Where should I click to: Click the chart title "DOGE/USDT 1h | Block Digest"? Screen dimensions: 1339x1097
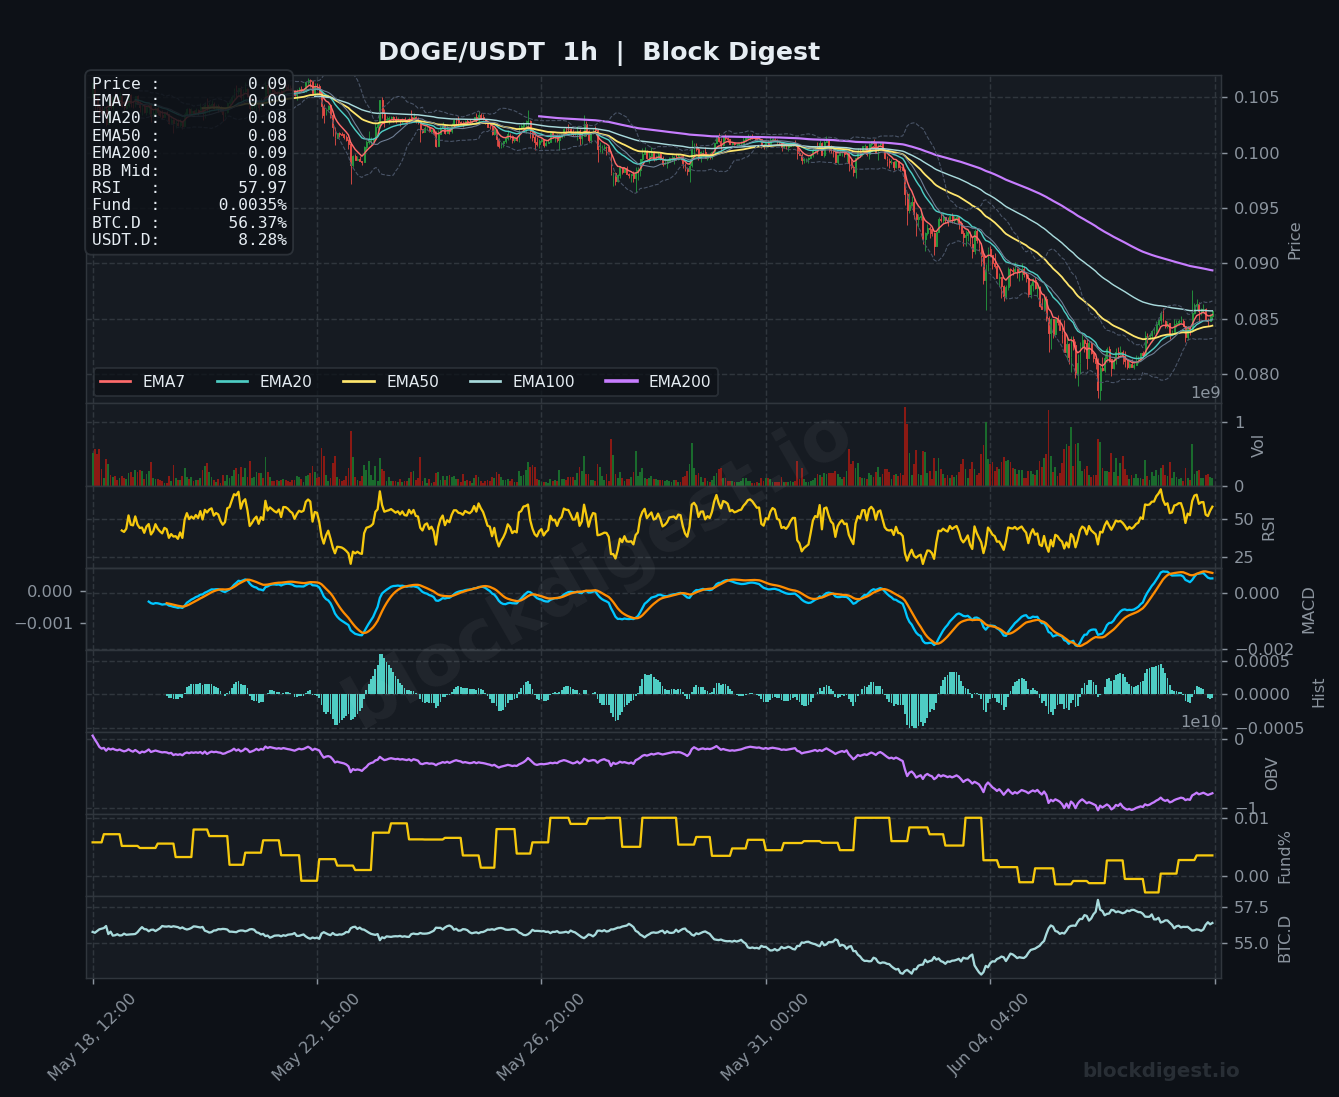click(599, 52)
